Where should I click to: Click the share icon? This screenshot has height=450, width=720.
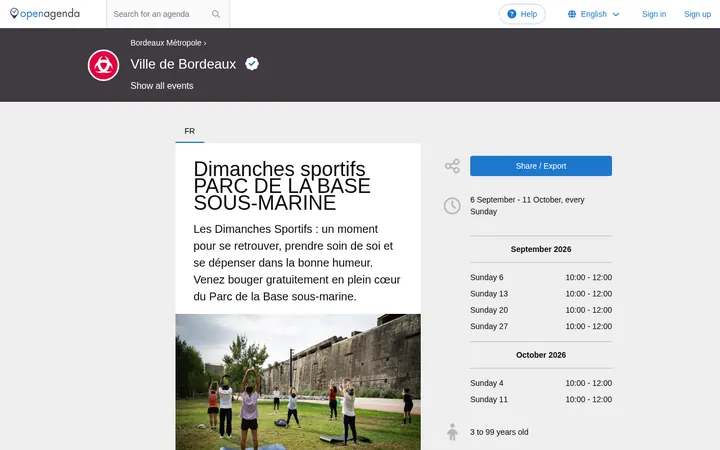(x=452, y=166)
